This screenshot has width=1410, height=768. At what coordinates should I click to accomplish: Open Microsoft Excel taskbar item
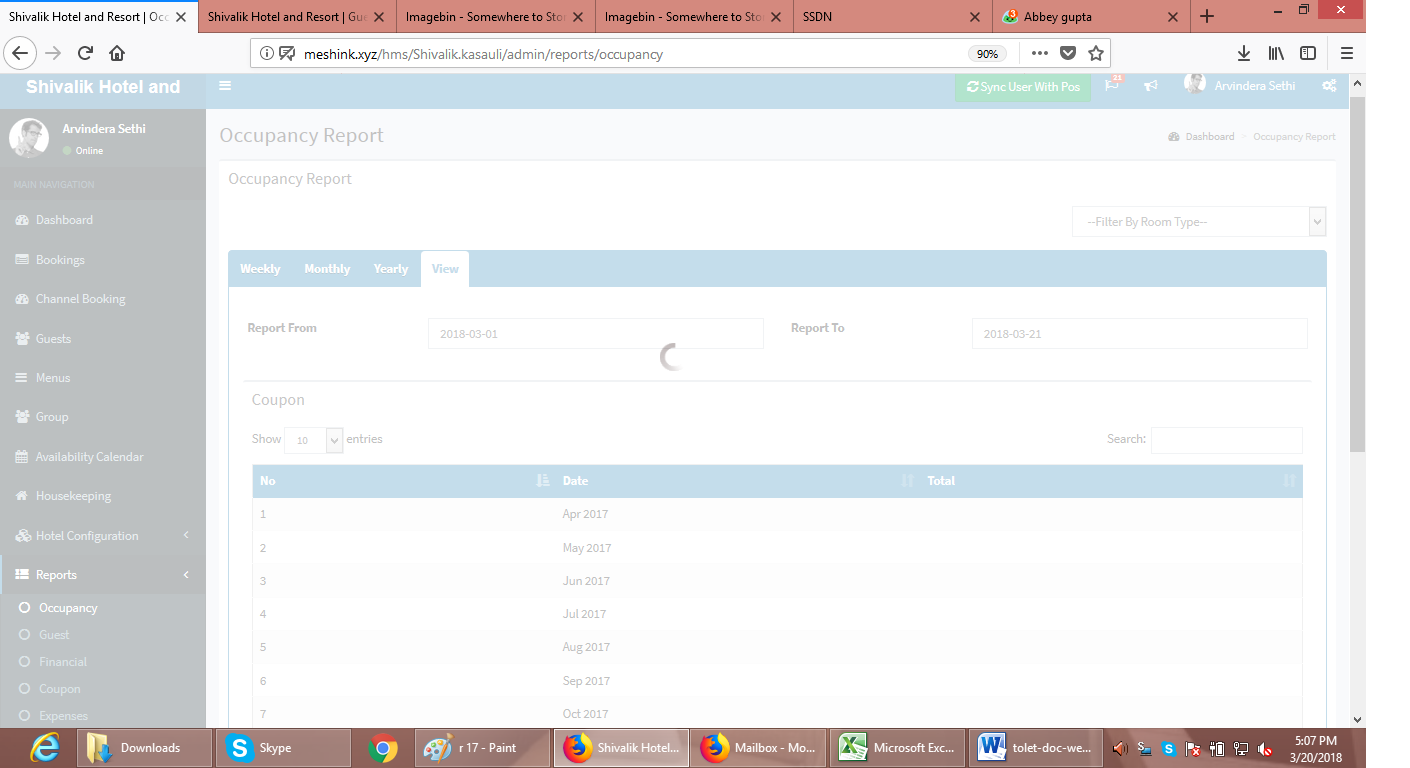(899, 747)
